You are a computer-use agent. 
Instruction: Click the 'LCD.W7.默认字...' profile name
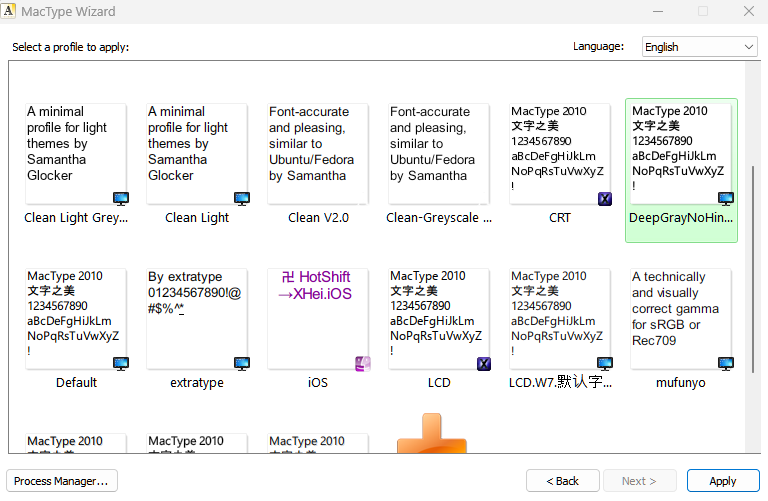pos(560,382)
